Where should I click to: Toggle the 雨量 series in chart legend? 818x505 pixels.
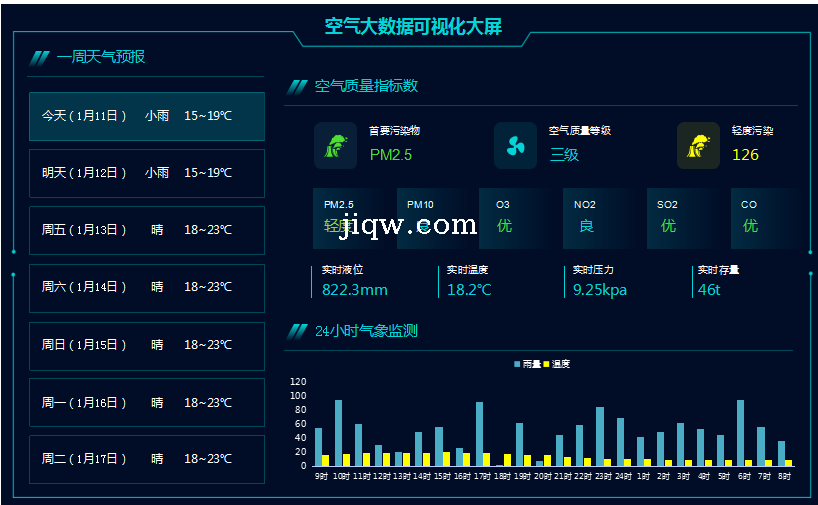(526, 364)
